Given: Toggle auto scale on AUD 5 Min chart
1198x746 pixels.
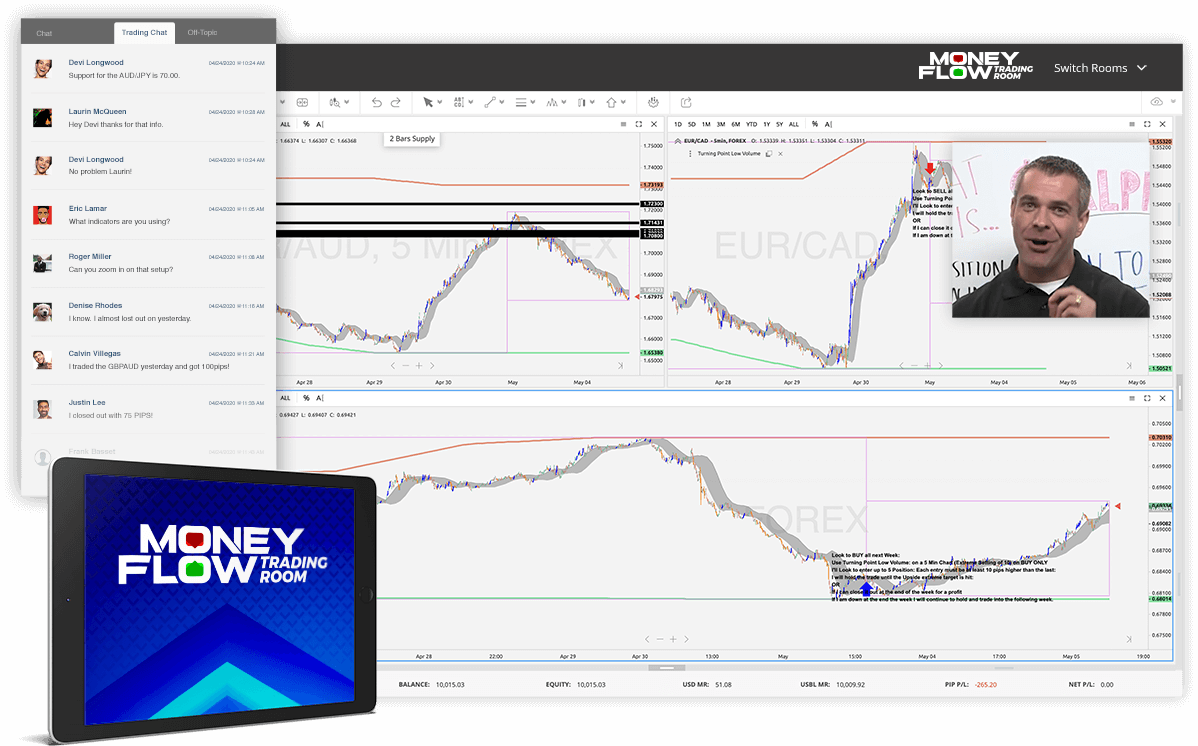Looking at the screenshot, I should 320,124.
